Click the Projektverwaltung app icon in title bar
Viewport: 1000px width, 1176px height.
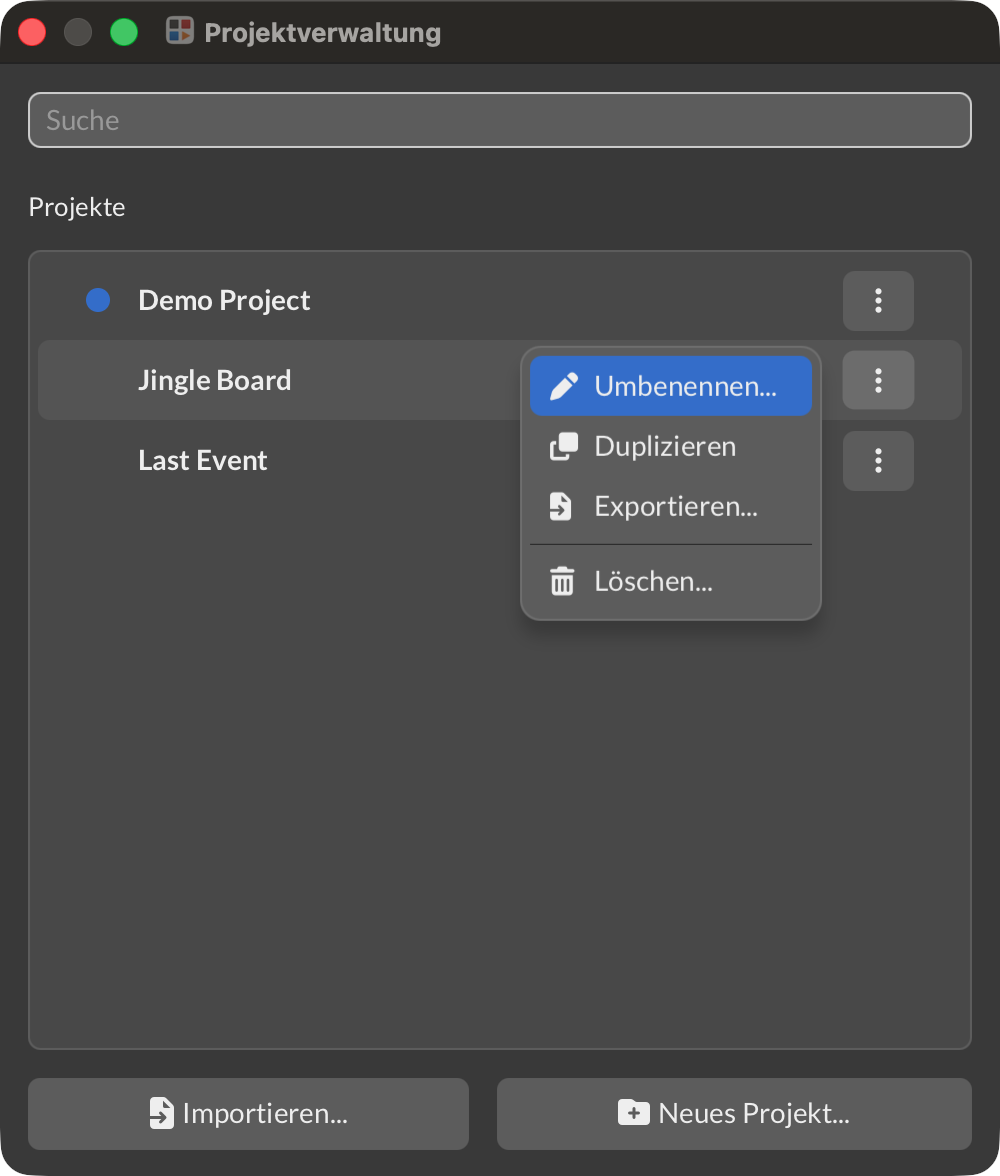[x=180, y=31]
